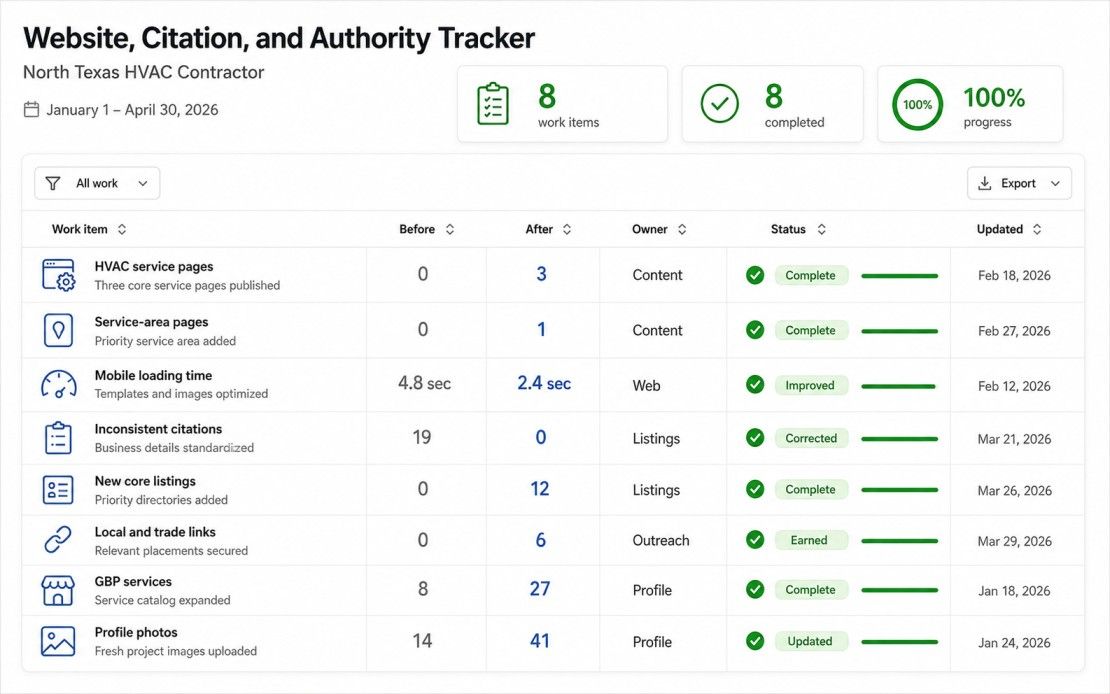Click the date Mar 21, 2026
The width and height of the screenshot is (1110, 694).
[x=1014, y=439]
